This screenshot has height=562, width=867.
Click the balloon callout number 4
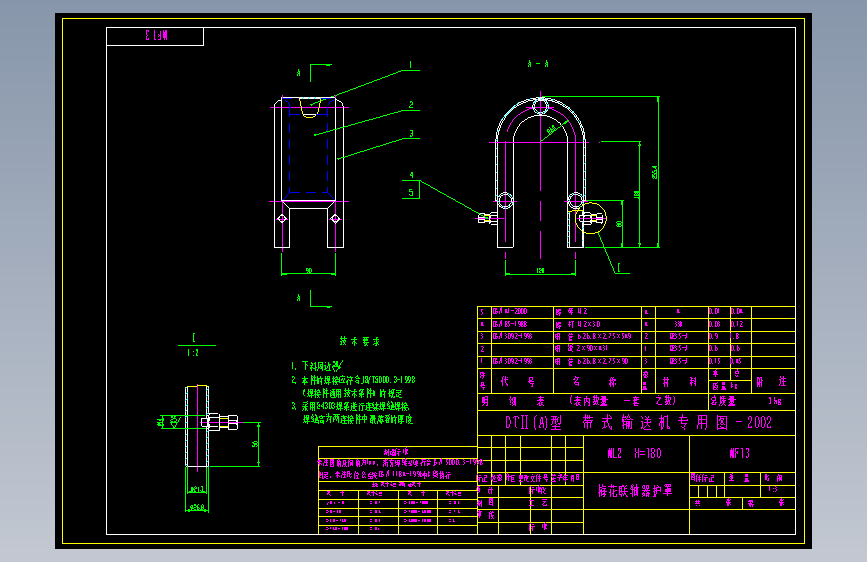[411, 175]
